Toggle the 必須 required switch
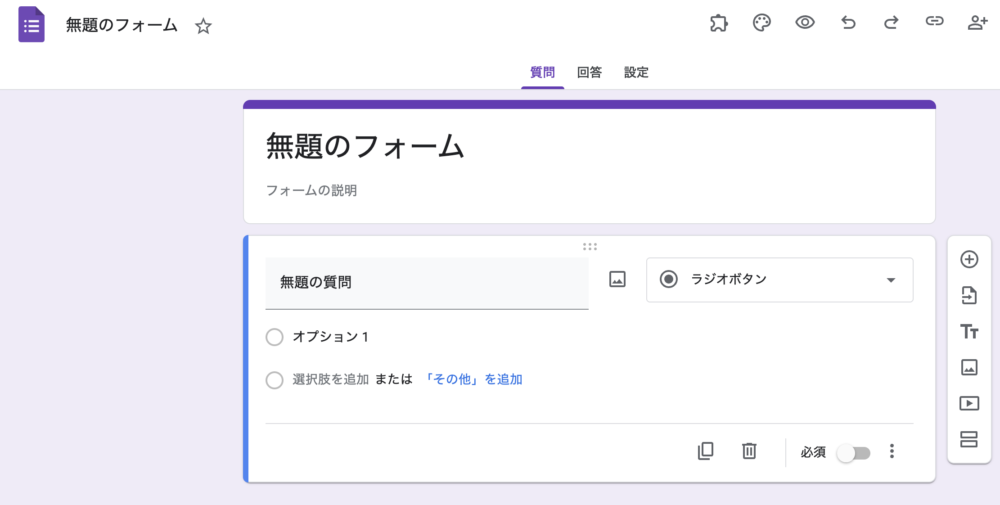This screenshot has height=505, width=1000. coord(854,453)
